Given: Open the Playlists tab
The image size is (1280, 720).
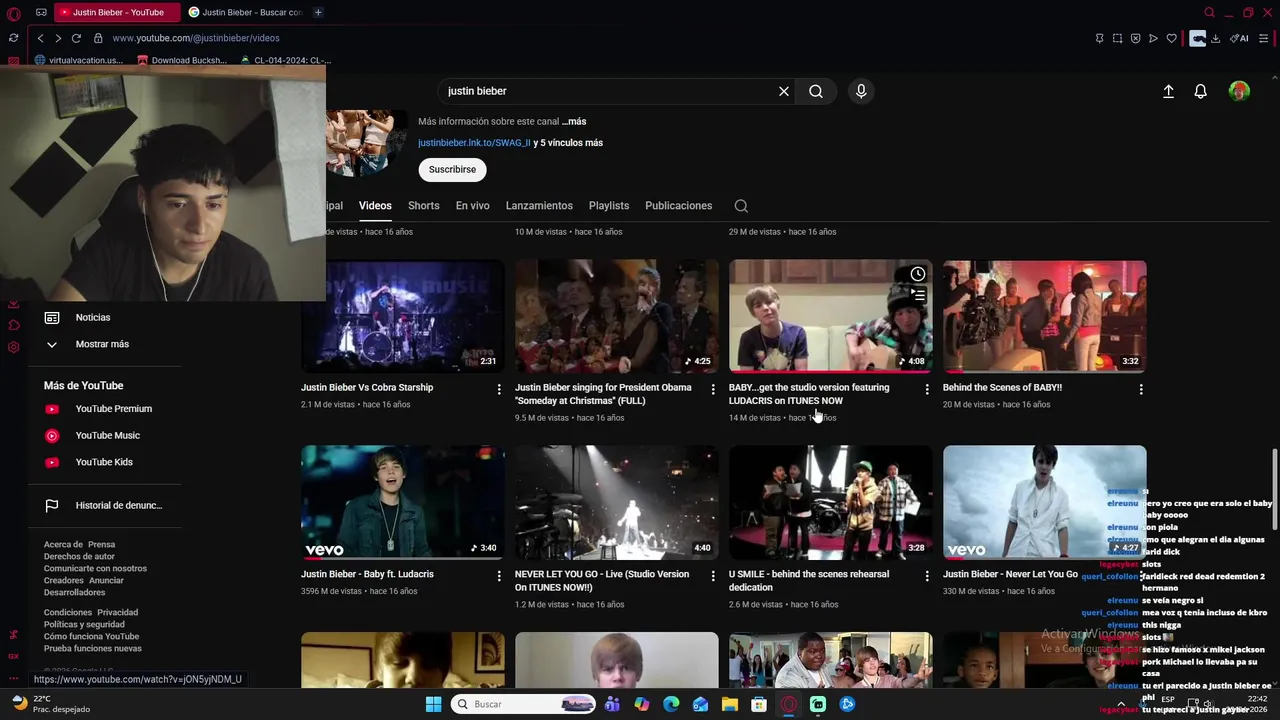Looking at the screenshot, I should (609, 206).
